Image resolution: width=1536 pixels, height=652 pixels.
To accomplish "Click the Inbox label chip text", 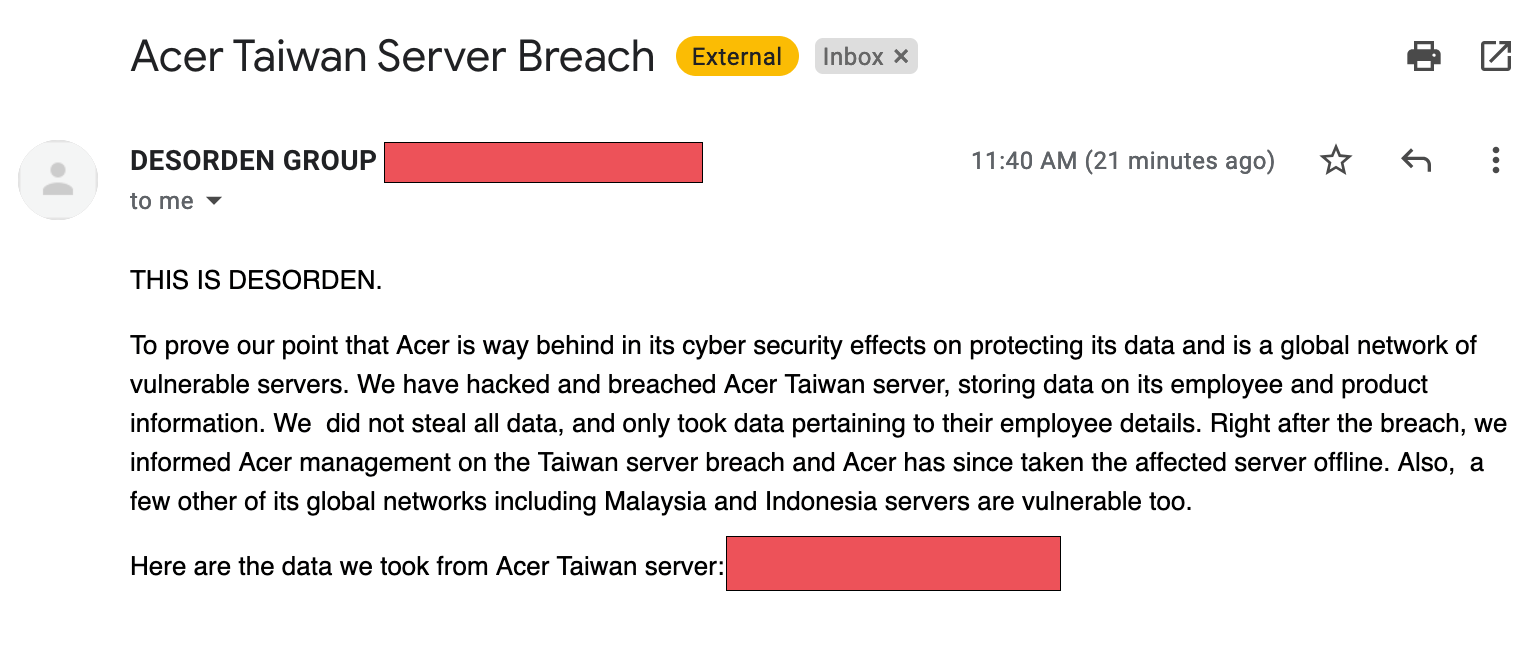I will 853,57.
